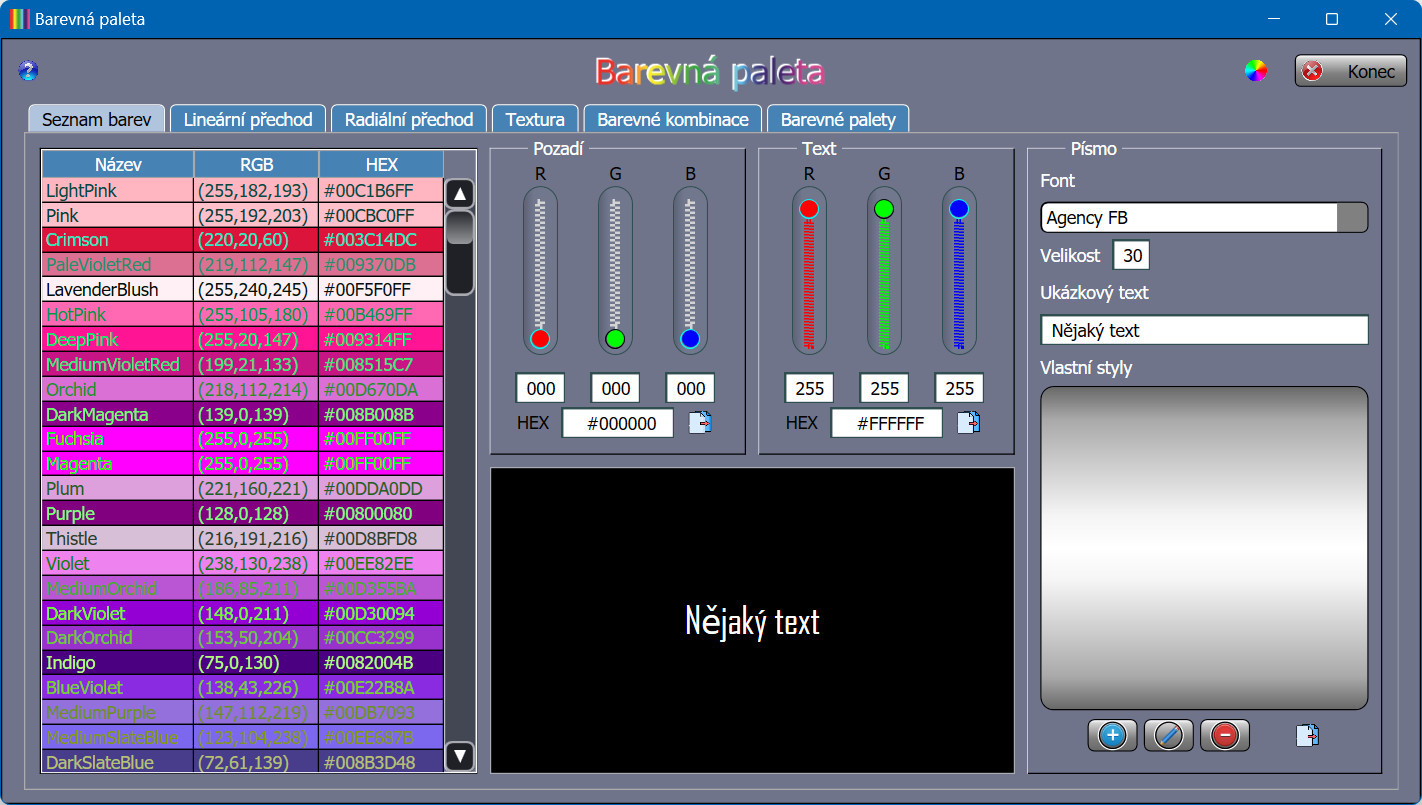The width and height of the screenshot is (1422, 805).
Task: Open the Barevné palety tab
Action: [838, 119]
